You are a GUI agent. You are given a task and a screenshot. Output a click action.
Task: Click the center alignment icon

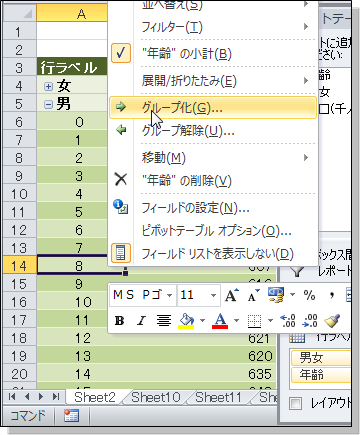[164, 320]
